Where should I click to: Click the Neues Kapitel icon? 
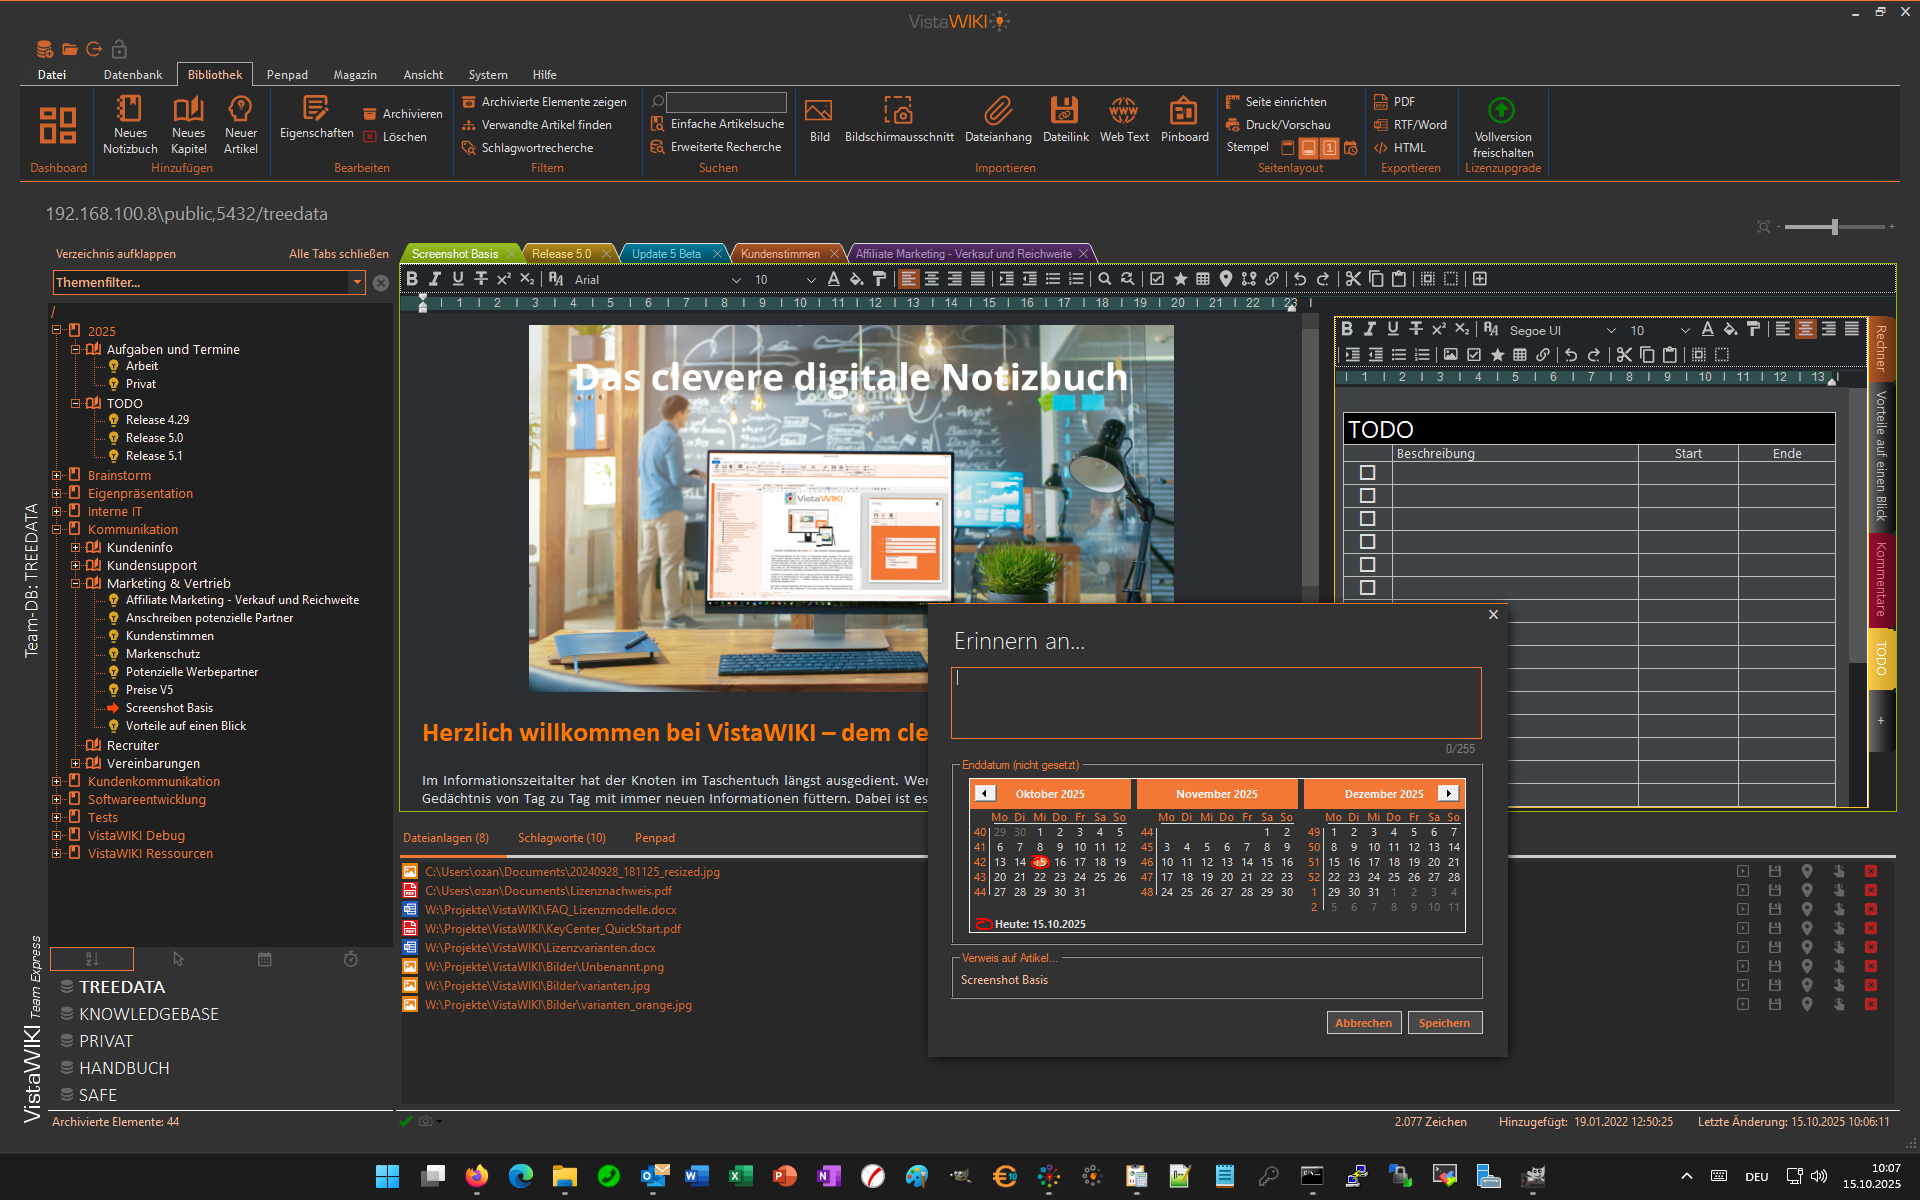188,109
